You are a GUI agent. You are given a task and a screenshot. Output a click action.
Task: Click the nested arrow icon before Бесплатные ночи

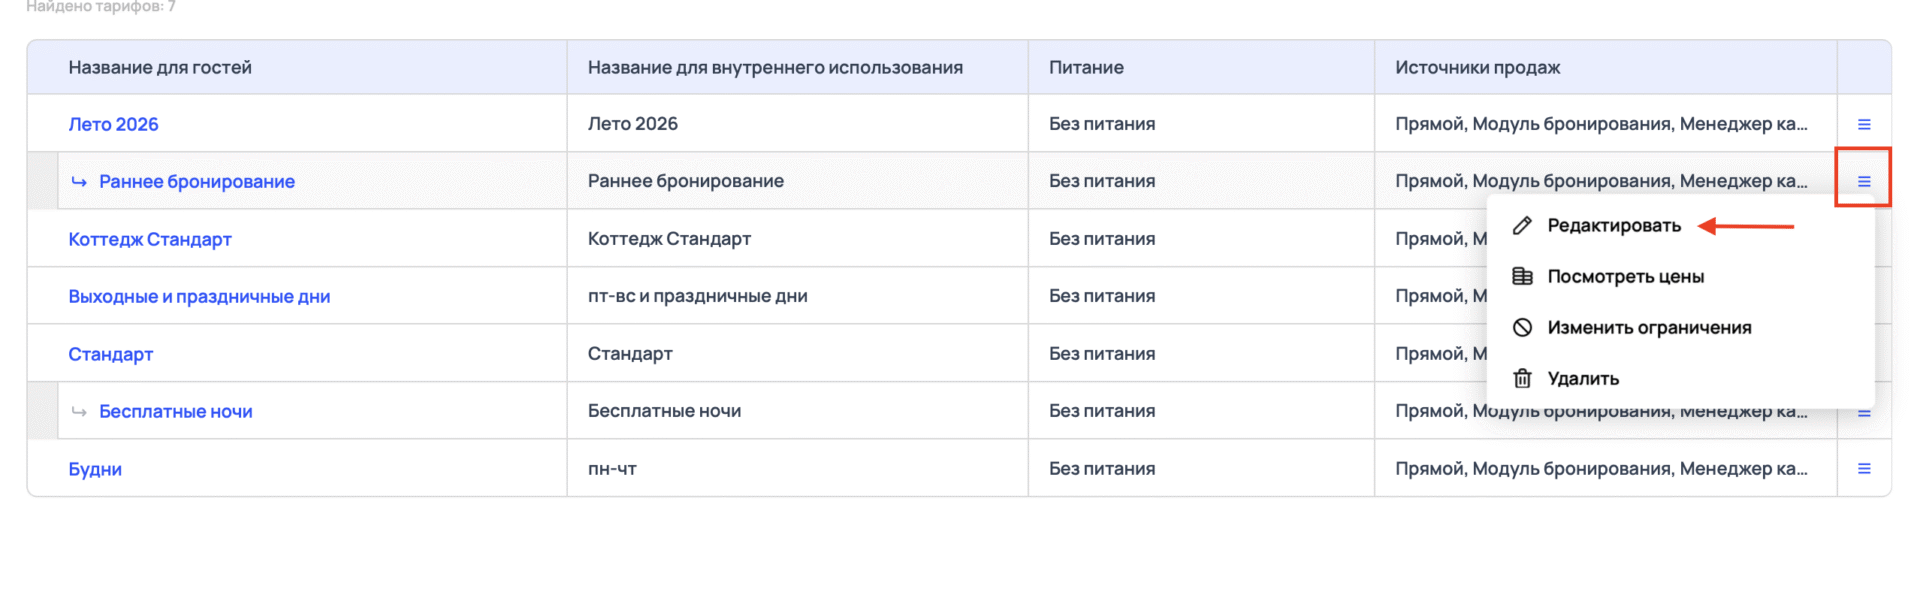click(x=79, y=412)
